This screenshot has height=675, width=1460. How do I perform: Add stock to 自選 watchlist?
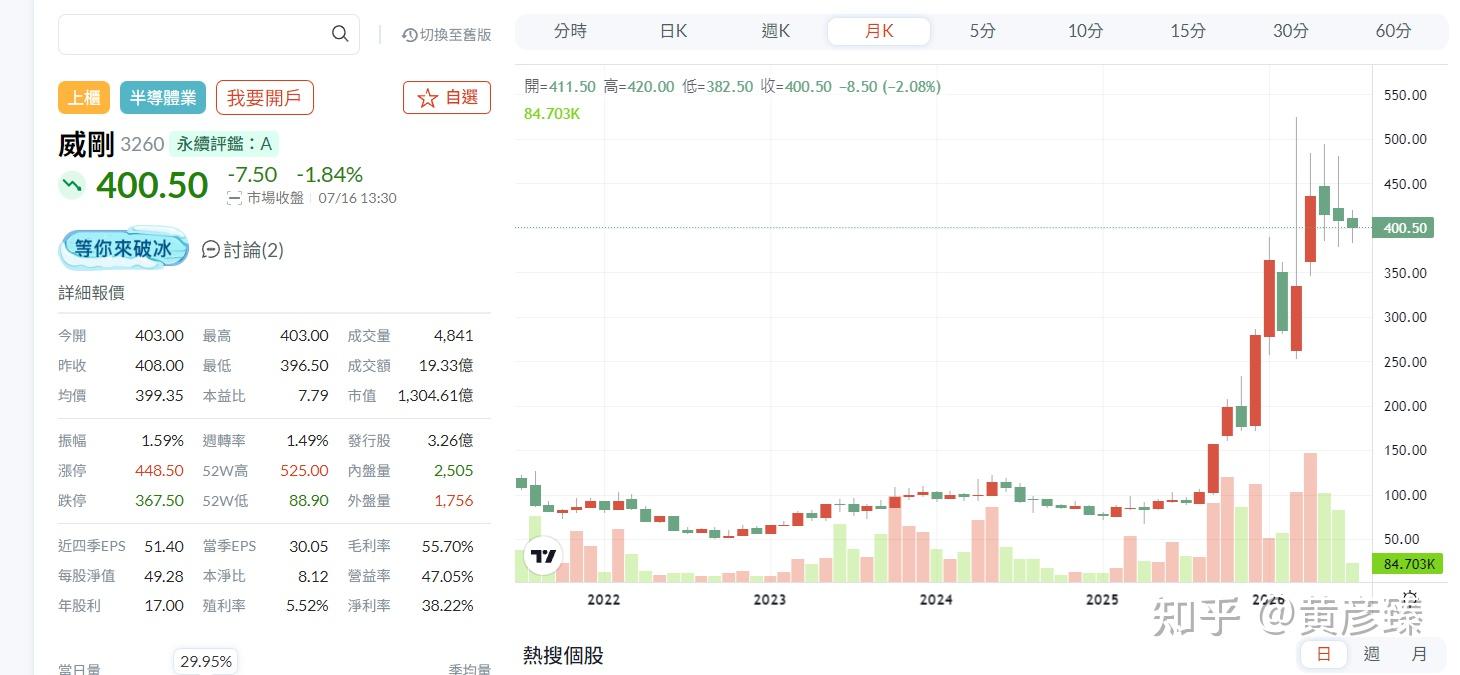[447, 97]
